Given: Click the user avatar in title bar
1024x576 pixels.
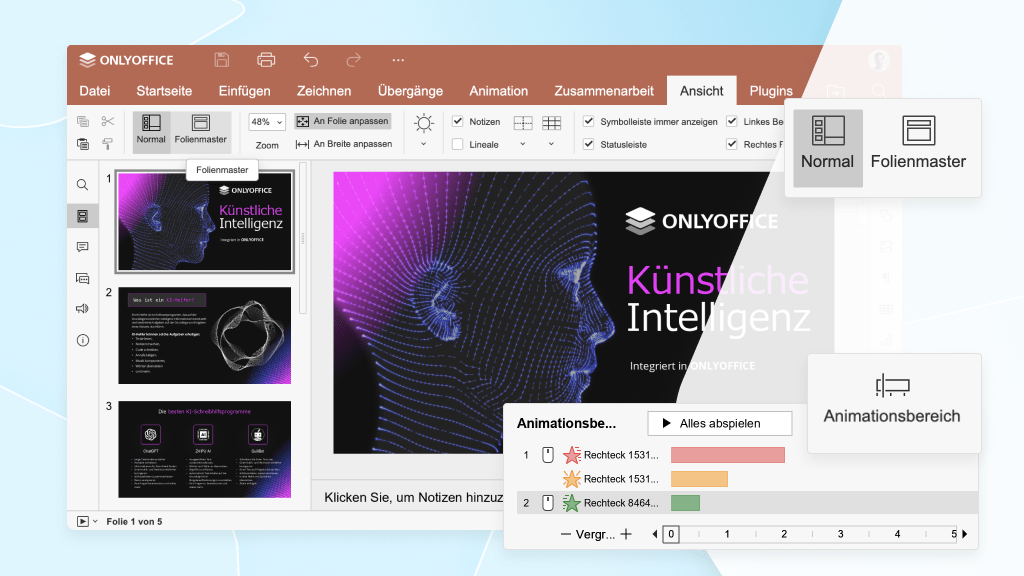Looking at the screenshot, I should [x=879, y=60].
